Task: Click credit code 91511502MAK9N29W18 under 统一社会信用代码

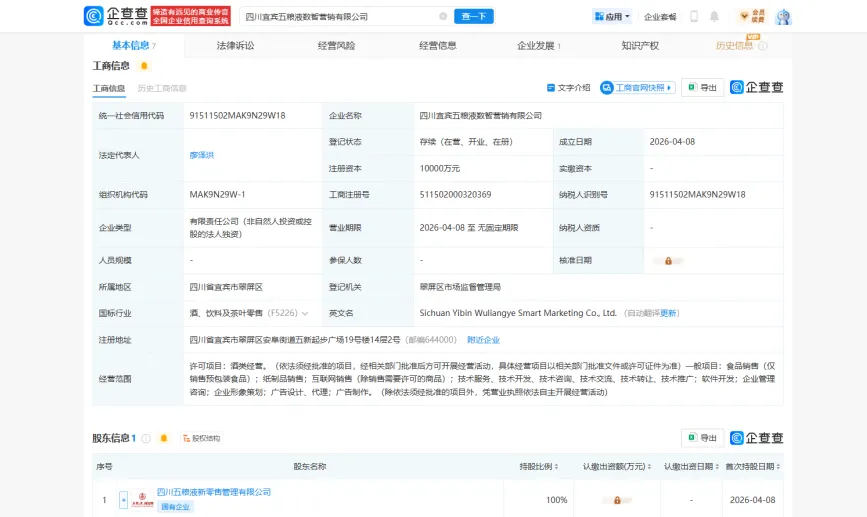Action: (x=237, y=116)
